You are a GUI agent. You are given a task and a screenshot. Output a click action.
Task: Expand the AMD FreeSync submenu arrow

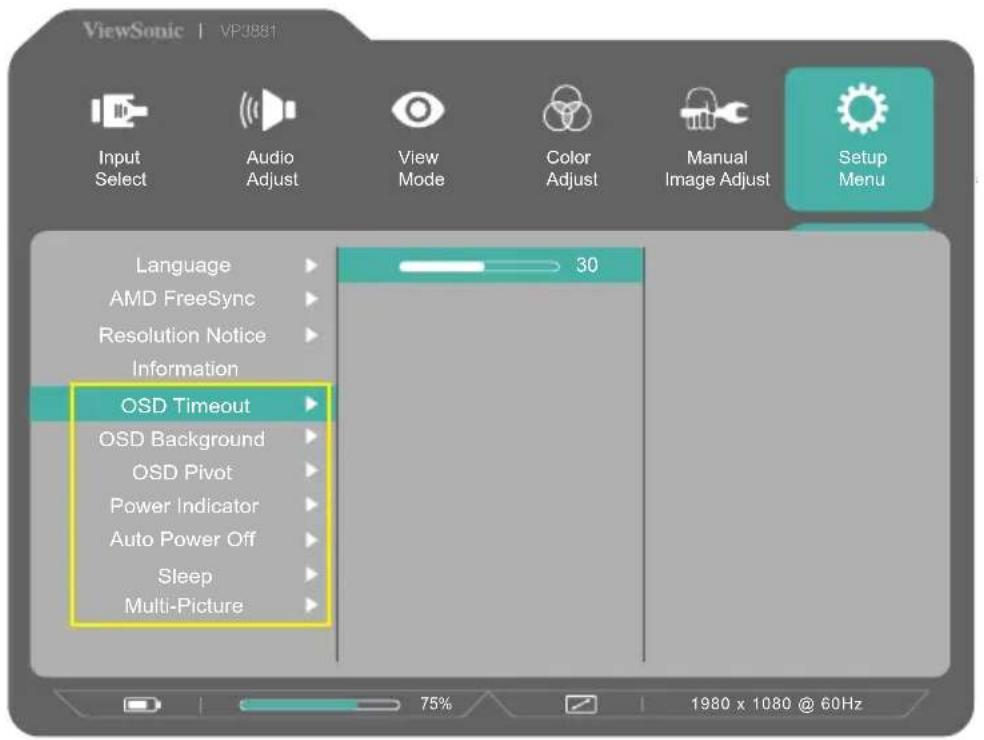pos(311,299)
